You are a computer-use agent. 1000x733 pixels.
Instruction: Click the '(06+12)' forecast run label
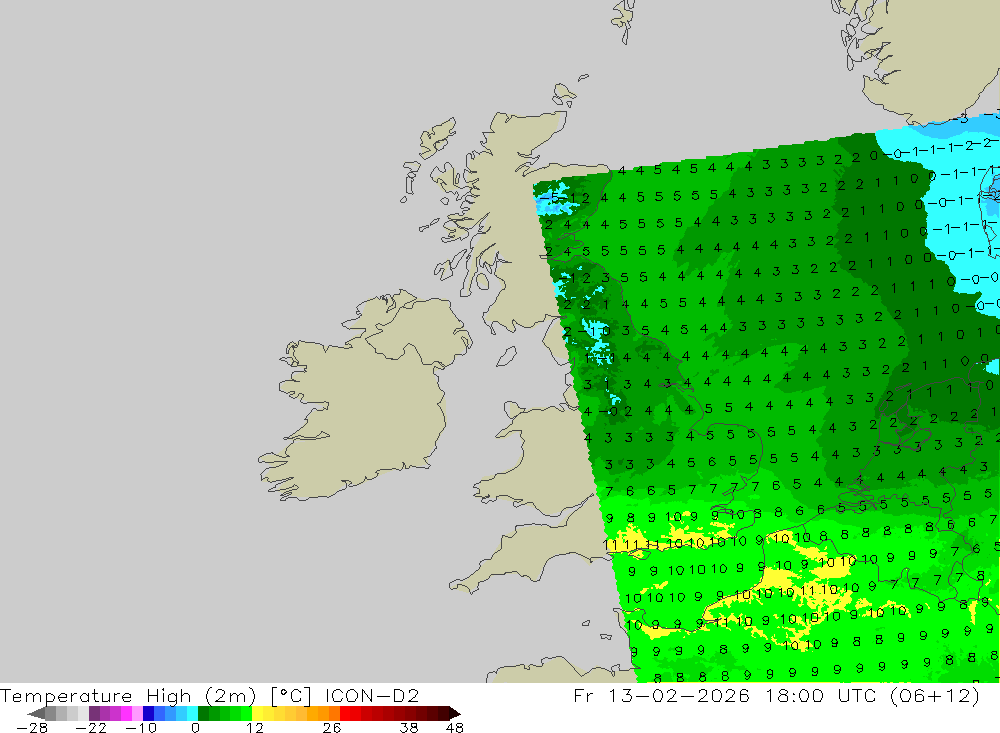pyautogui.click(x=935, y=695)
